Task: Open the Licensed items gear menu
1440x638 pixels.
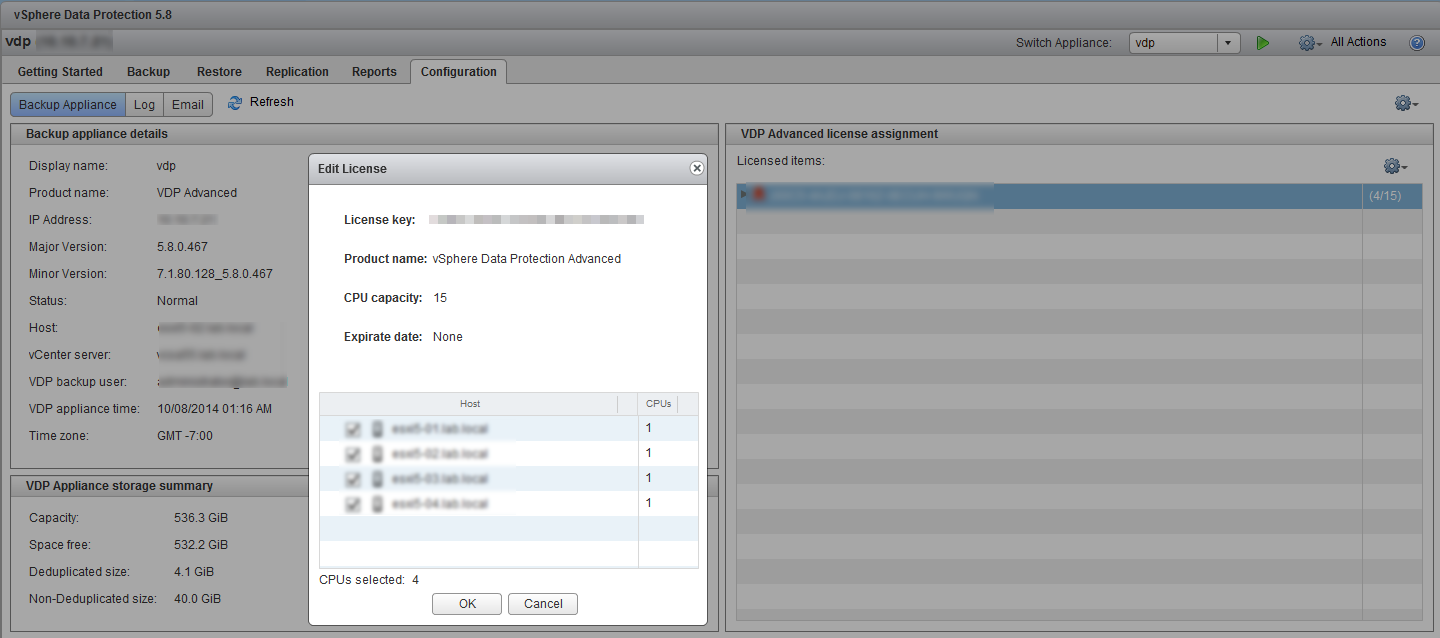Action: (1395, 166)
